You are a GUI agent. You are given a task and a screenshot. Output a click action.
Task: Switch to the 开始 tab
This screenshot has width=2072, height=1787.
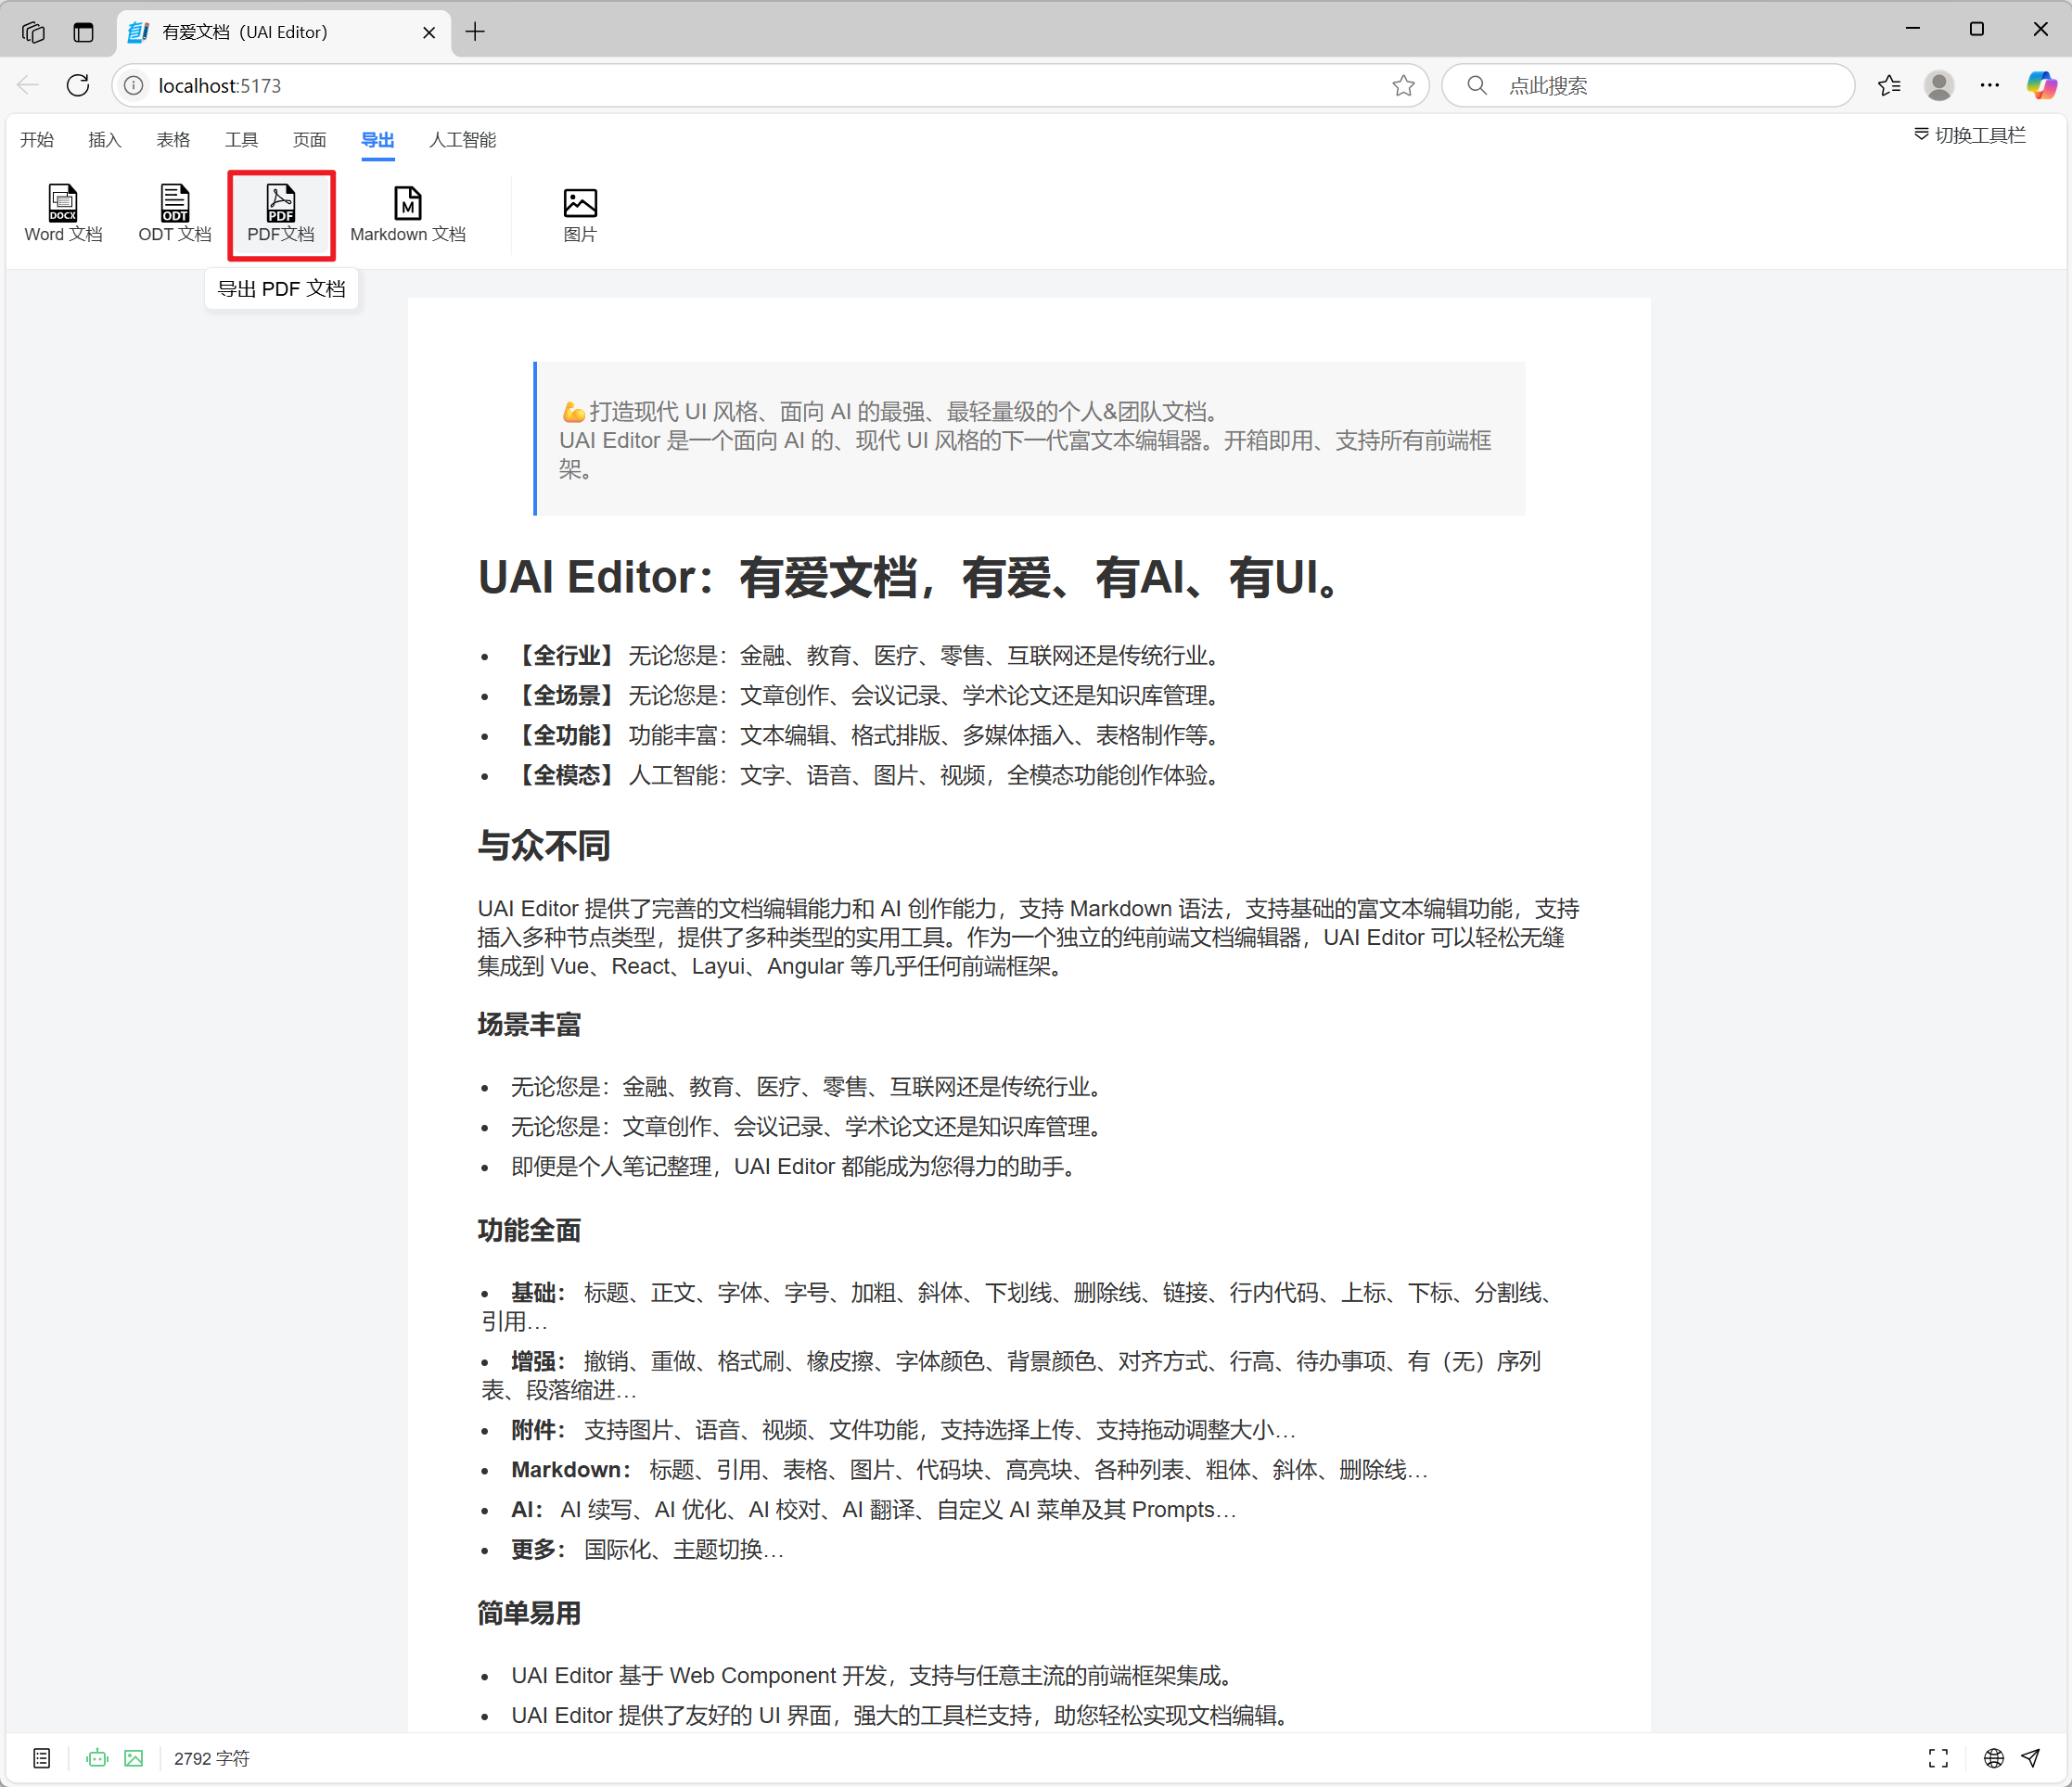(37, 139)
